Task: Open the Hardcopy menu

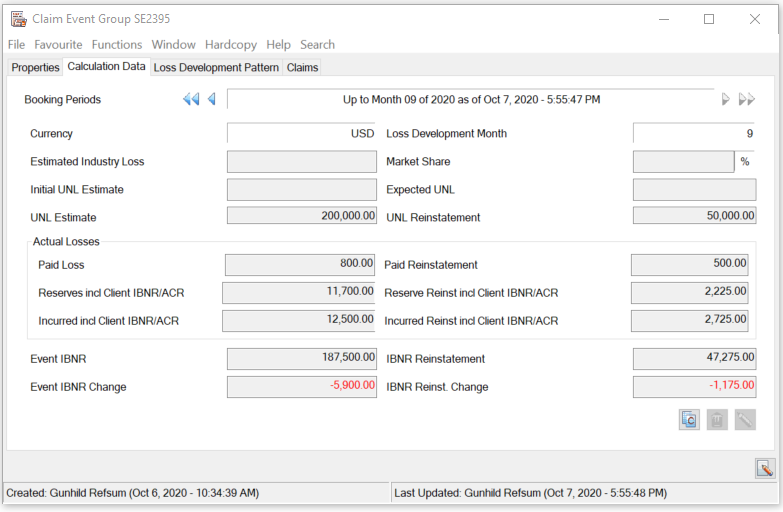Action: pyautogui.click(x=231, y=45)
